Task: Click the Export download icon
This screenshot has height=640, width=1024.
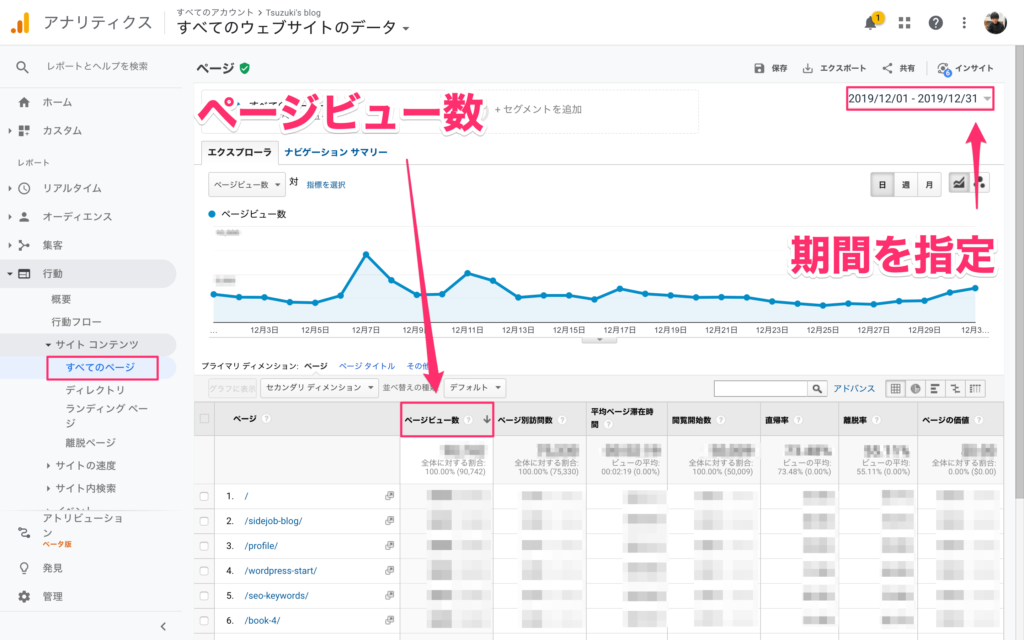Action: (808, 68)
